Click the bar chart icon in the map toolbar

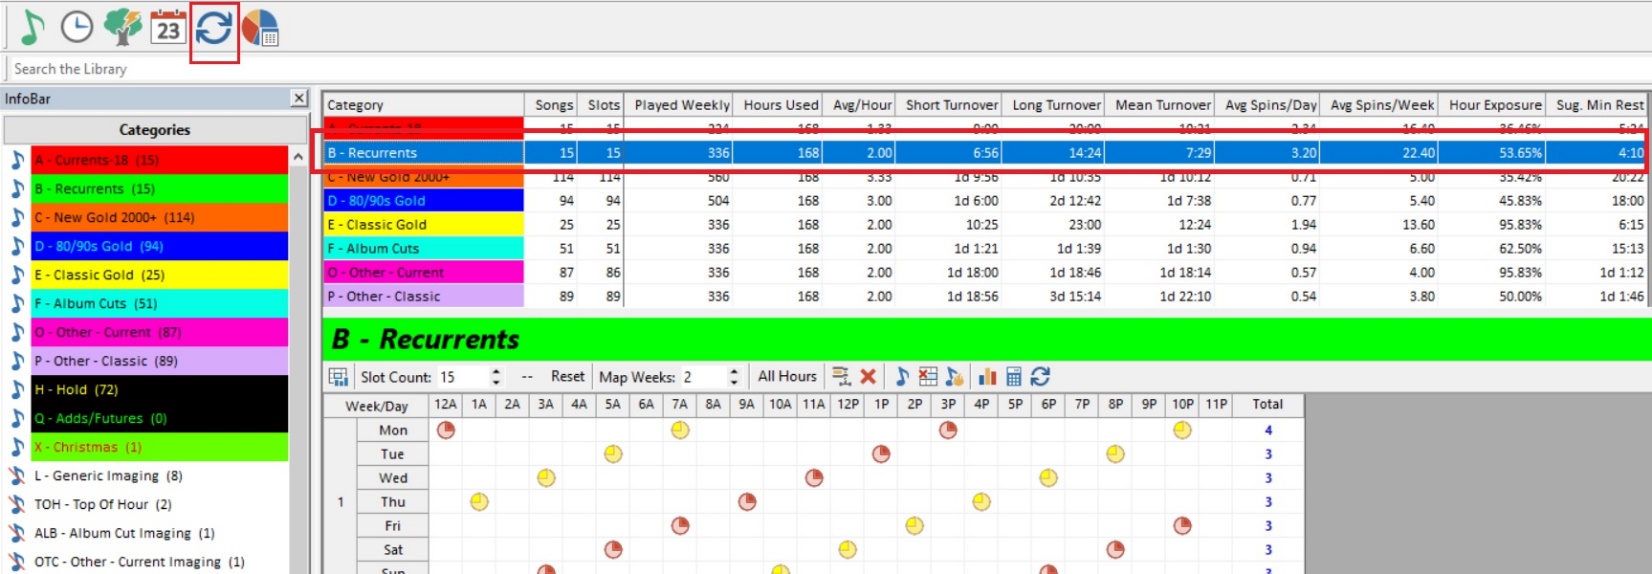[x=987, y=377]
